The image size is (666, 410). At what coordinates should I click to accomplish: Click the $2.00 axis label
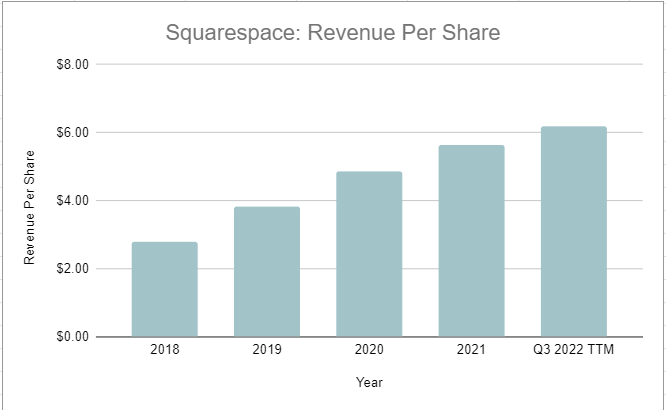(x=73, y=269)
